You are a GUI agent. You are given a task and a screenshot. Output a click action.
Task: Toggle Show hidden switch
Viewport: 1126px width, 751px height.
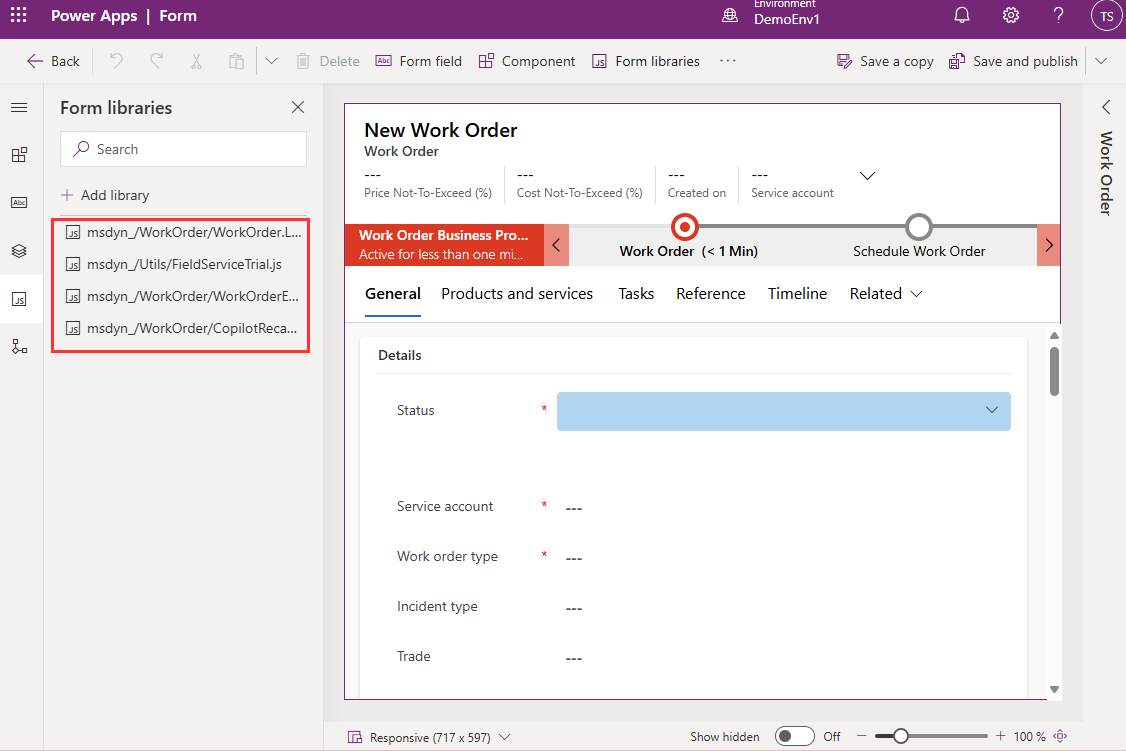[x=794, y=737]
